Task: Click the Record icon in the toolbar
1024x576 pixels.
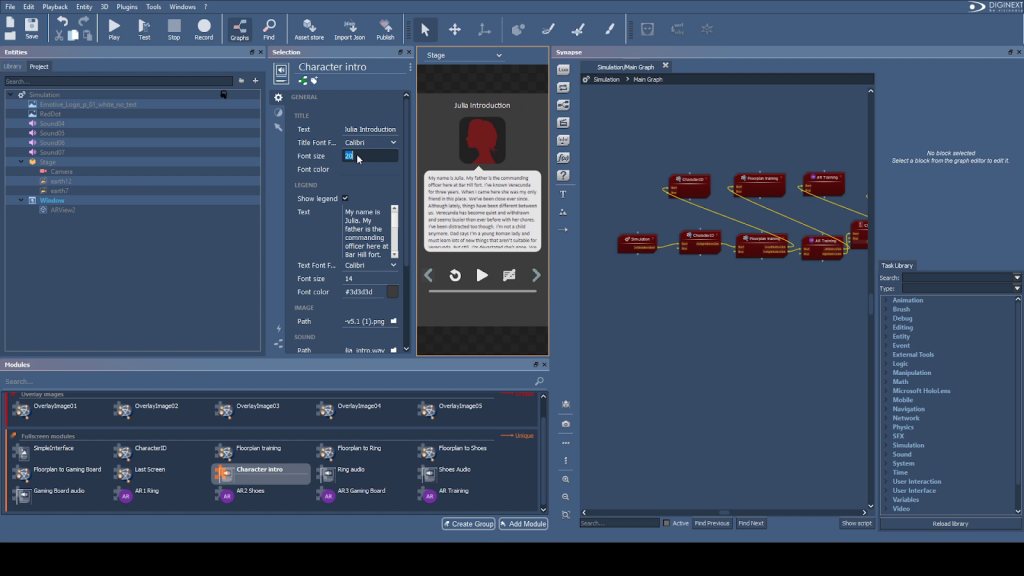Action: (x=204, y=29)
